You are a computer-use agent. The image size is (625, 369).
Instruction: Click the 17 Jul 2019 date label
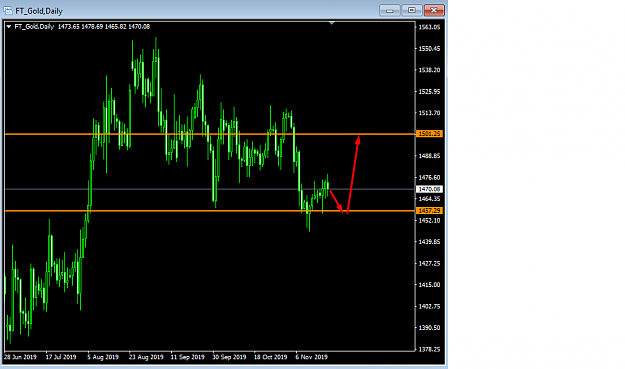(61, 357)
